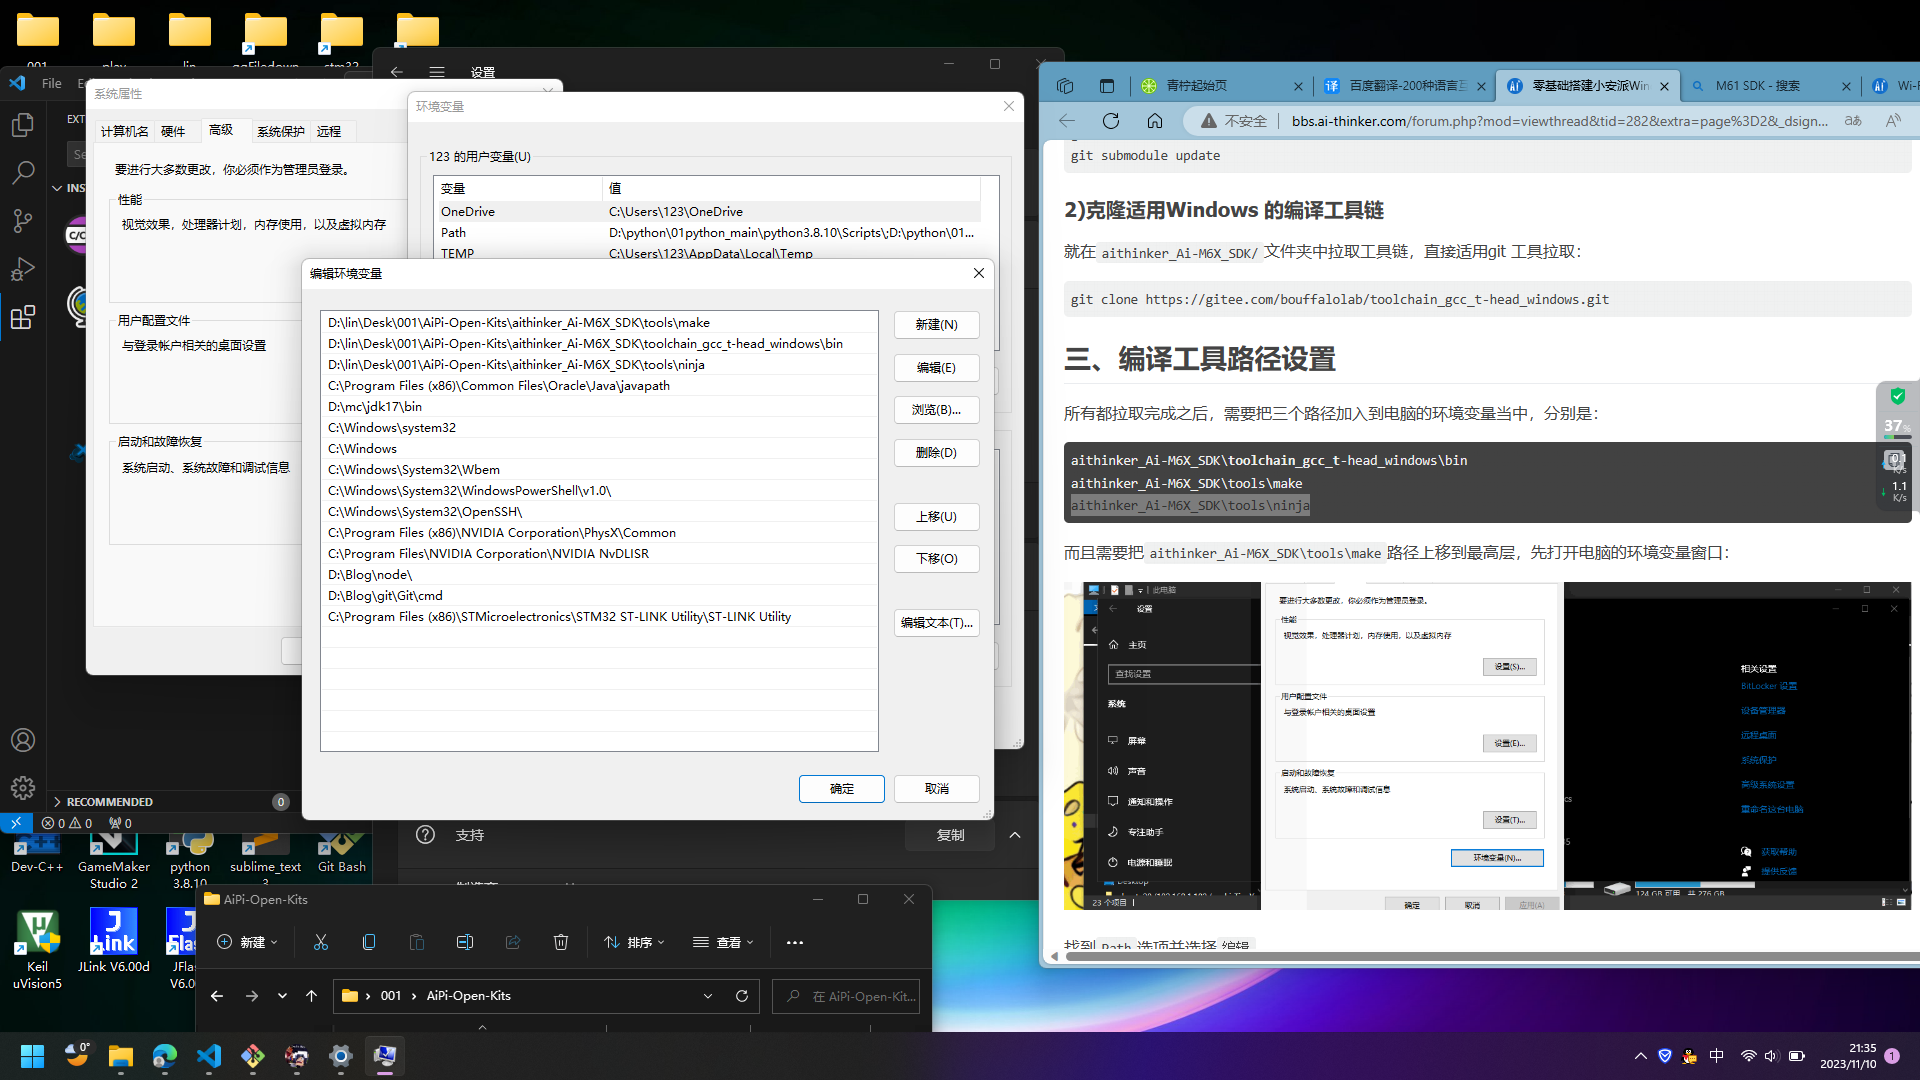
Task: Select the D:\mc\jdk17\bin path entry
Action: (599, 407)
